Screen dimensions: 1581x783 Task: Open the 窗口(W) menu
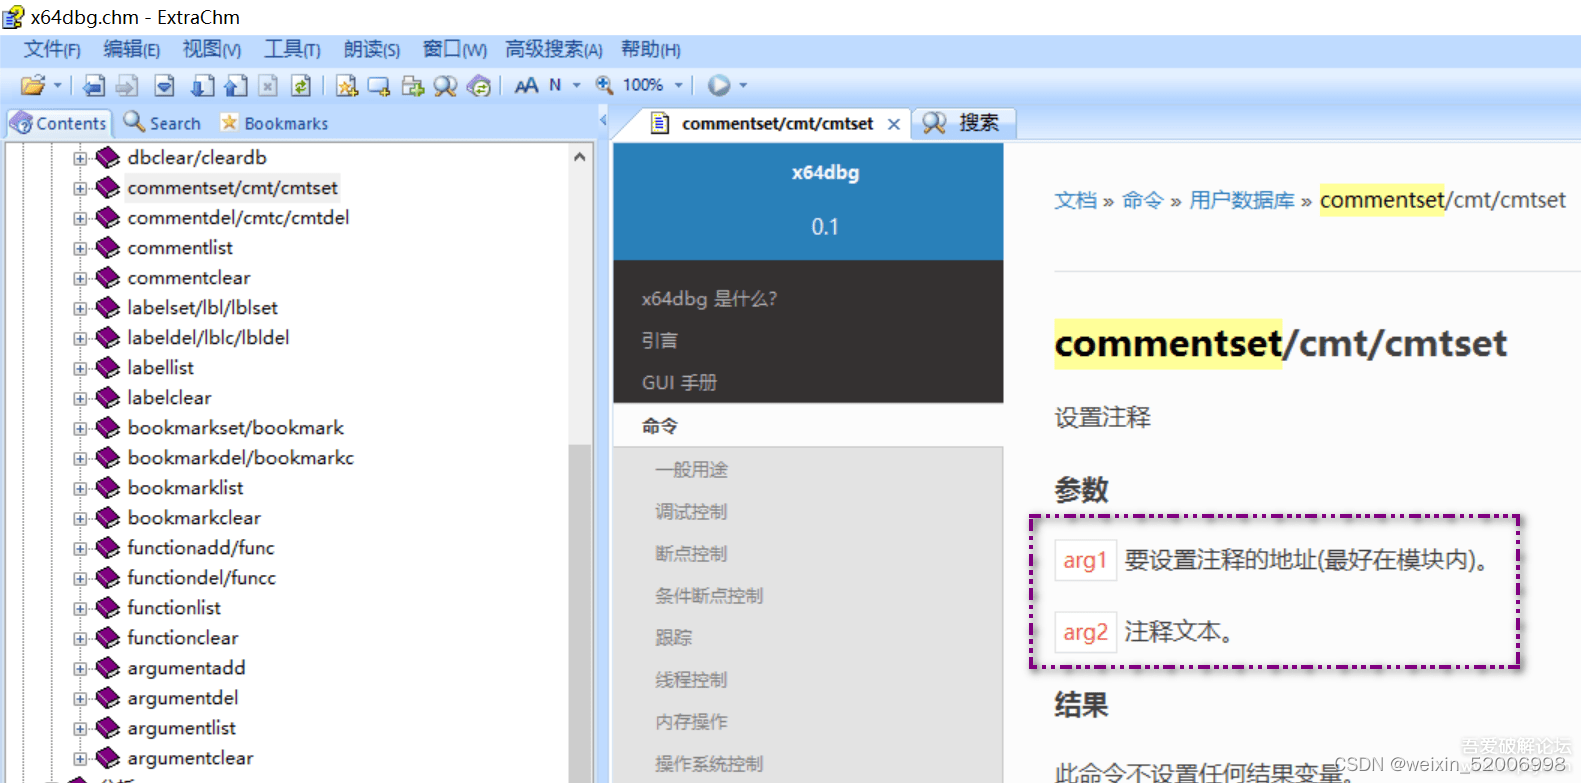coord(454,49)
